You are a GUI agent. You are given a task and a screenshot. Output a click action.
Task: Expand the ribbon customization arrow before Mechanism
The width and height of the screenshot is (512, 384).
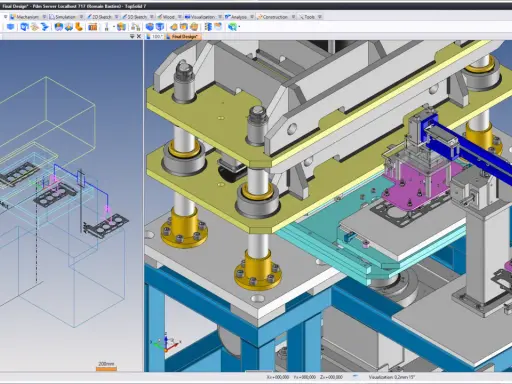[x=5, y=16]
